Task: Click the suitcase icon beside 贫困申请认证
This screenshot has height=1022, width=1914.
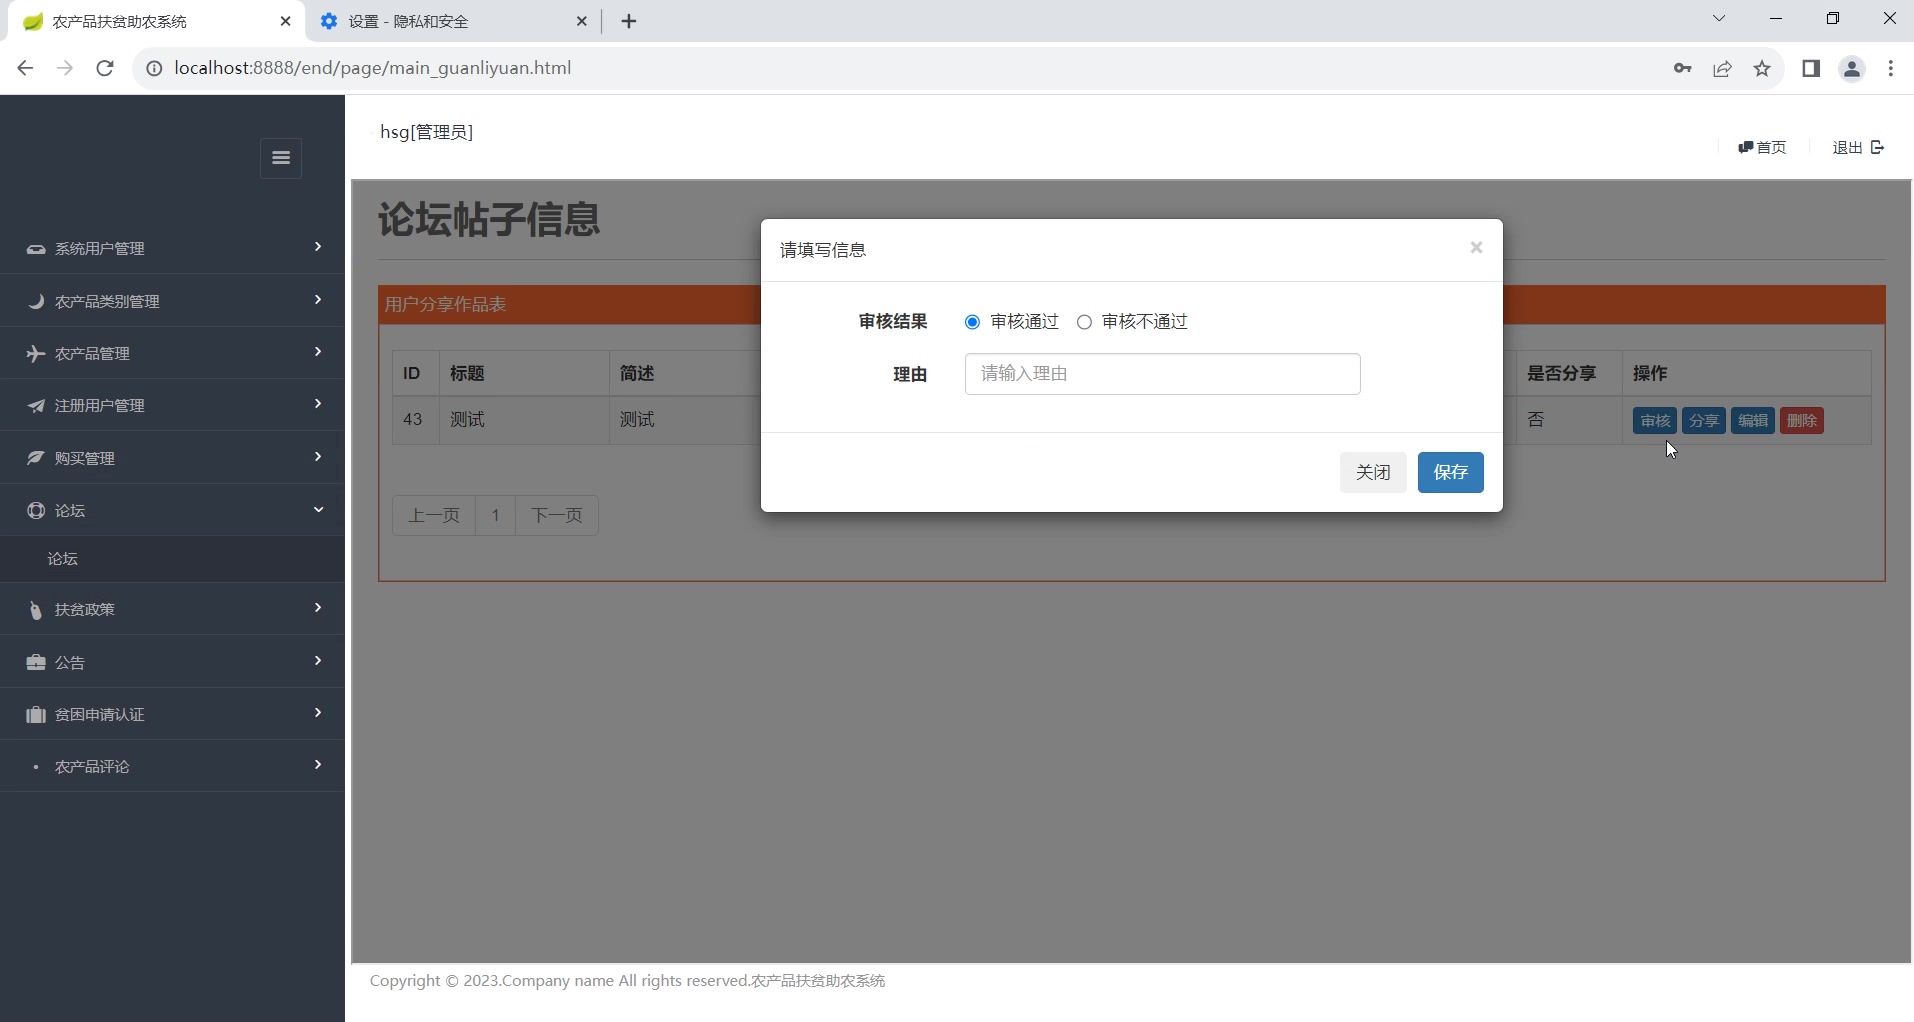Action: tap(36, 715)
